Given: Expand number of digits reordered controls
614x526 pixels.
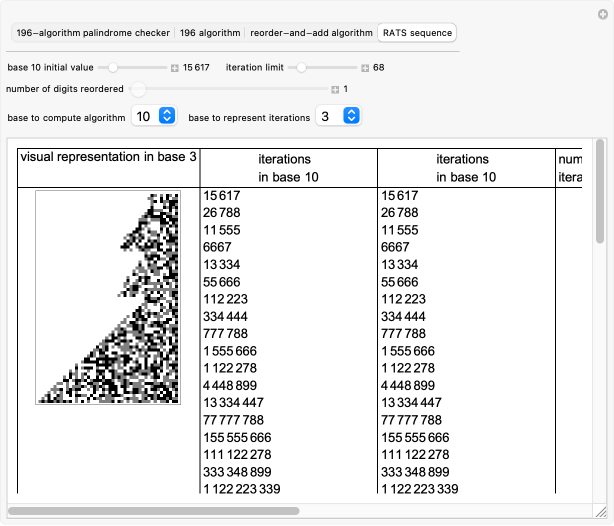Looking at the screenshot, I should [x=335, y=90].
